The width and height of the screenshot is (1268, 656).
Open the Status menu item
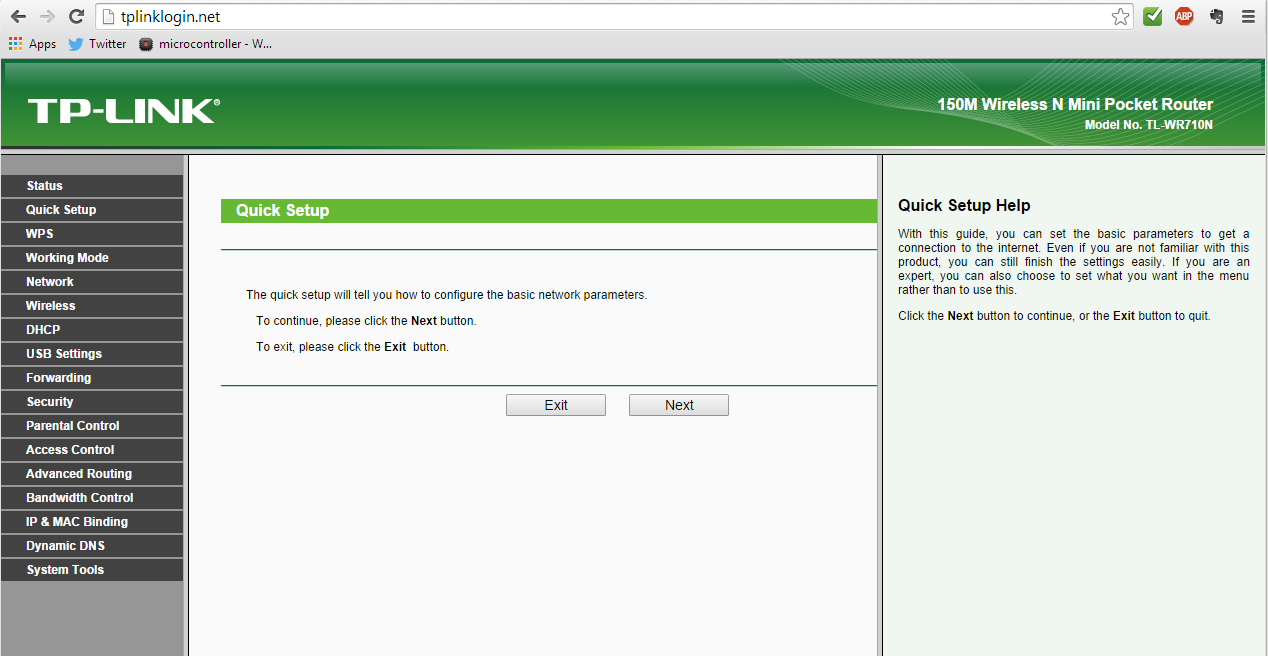click(x=92, y=186)
